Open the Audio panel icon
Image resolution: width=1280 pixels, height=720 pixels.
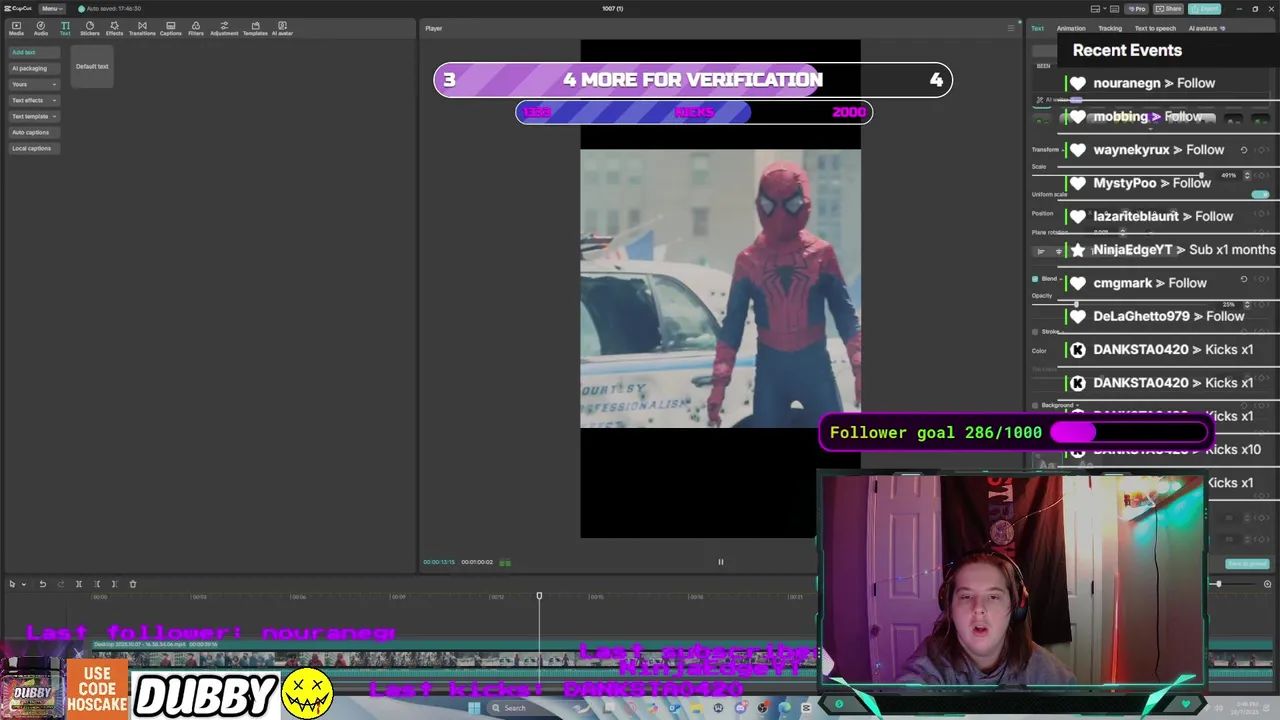tap(41, 28)
